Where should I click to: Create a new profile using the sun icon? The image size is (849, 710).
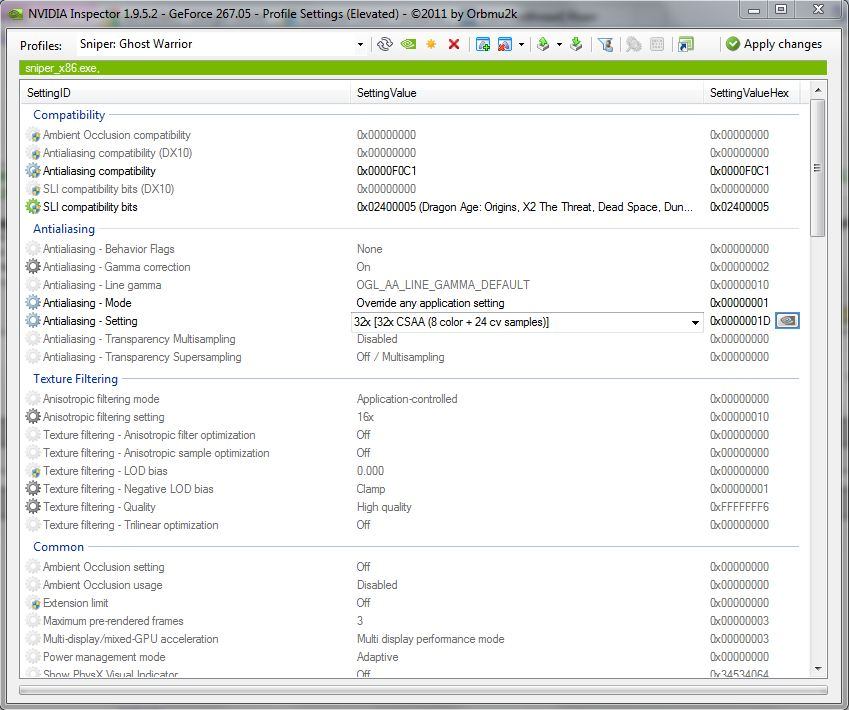[x=431, y=44]
